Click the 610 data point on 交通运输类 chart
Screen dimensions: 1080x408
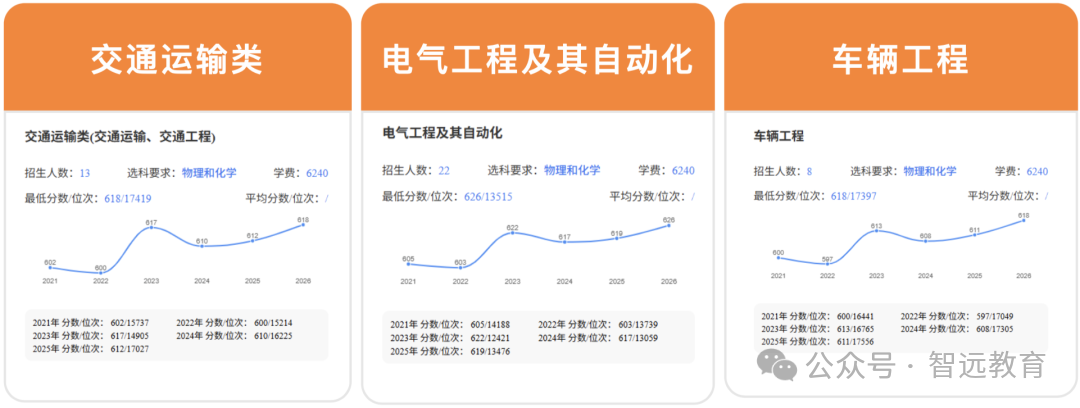click(202, 246)
